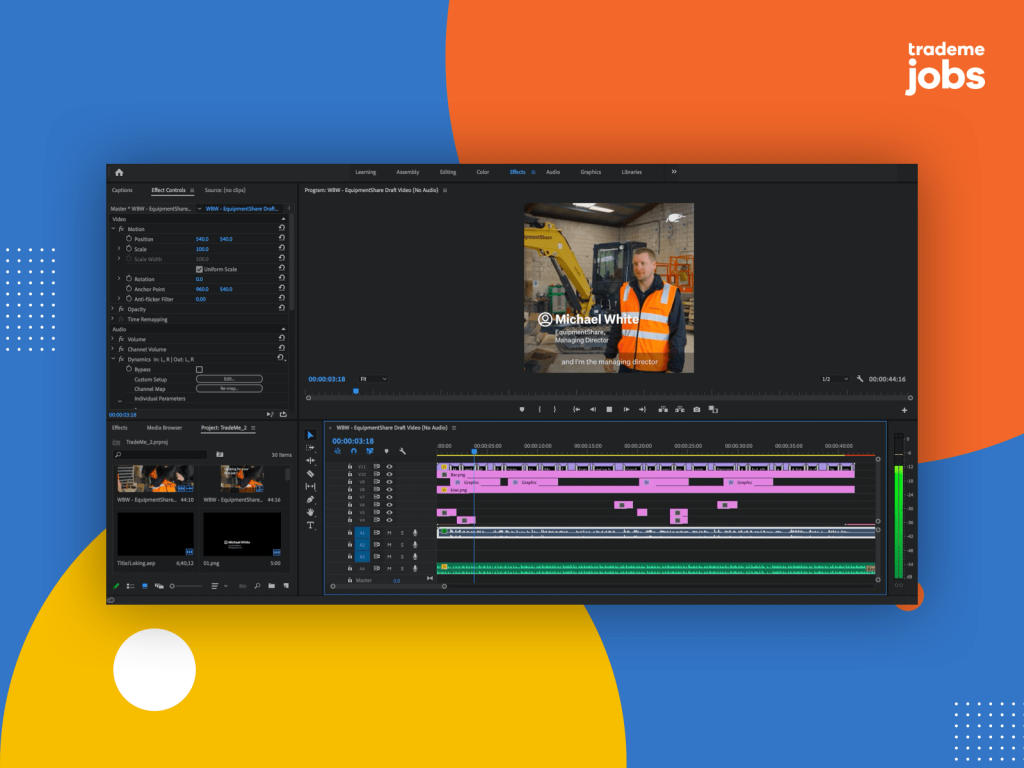Open the Media Browser tab
The height and width of the screenshot is (768, 1024).
point(164,428)
